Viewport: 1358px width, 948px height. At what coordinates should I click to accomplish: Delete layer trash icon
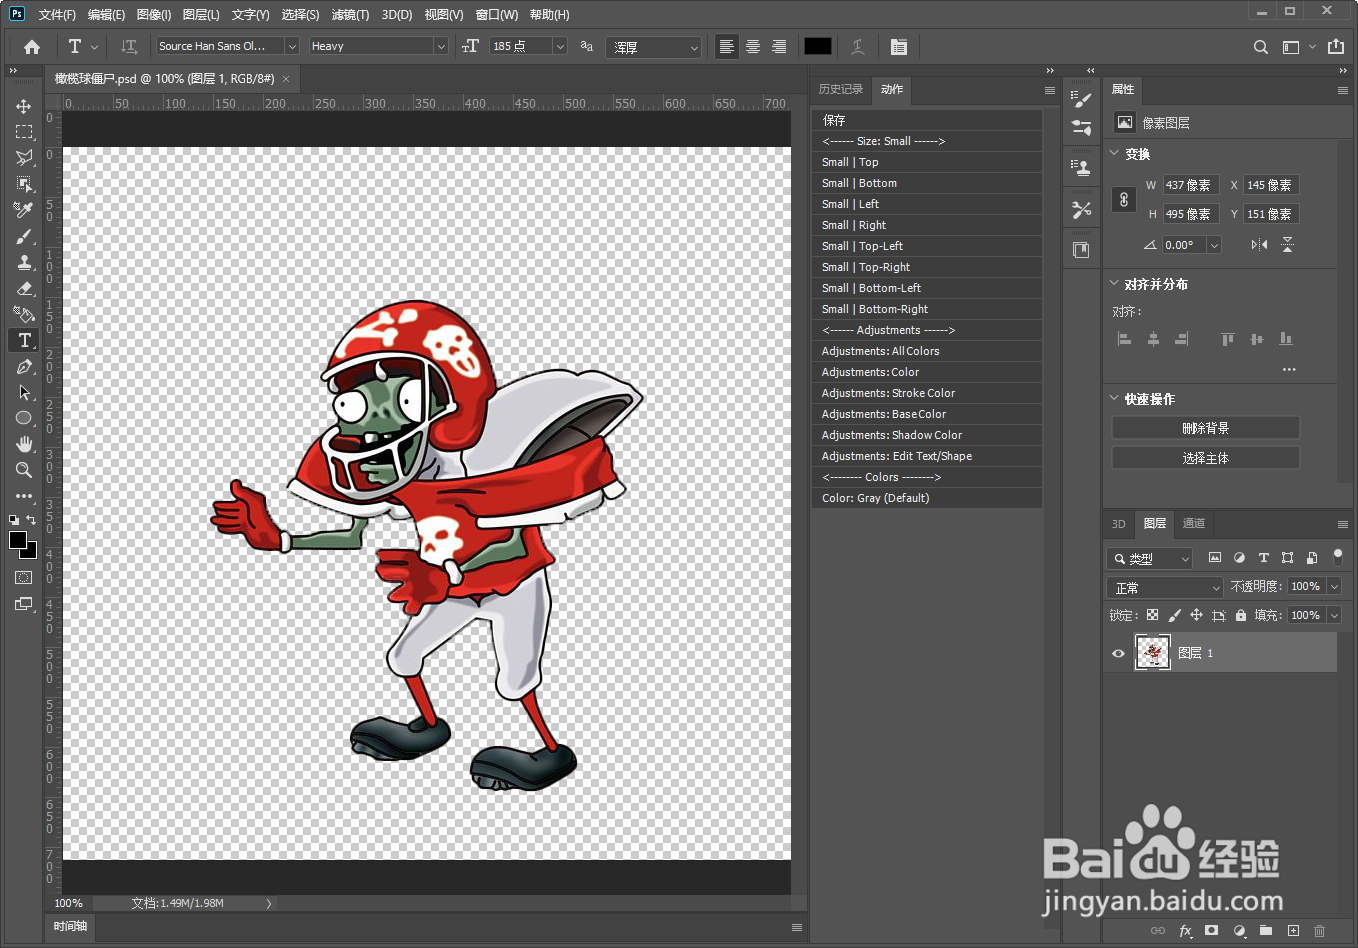tap(1319, 930)
